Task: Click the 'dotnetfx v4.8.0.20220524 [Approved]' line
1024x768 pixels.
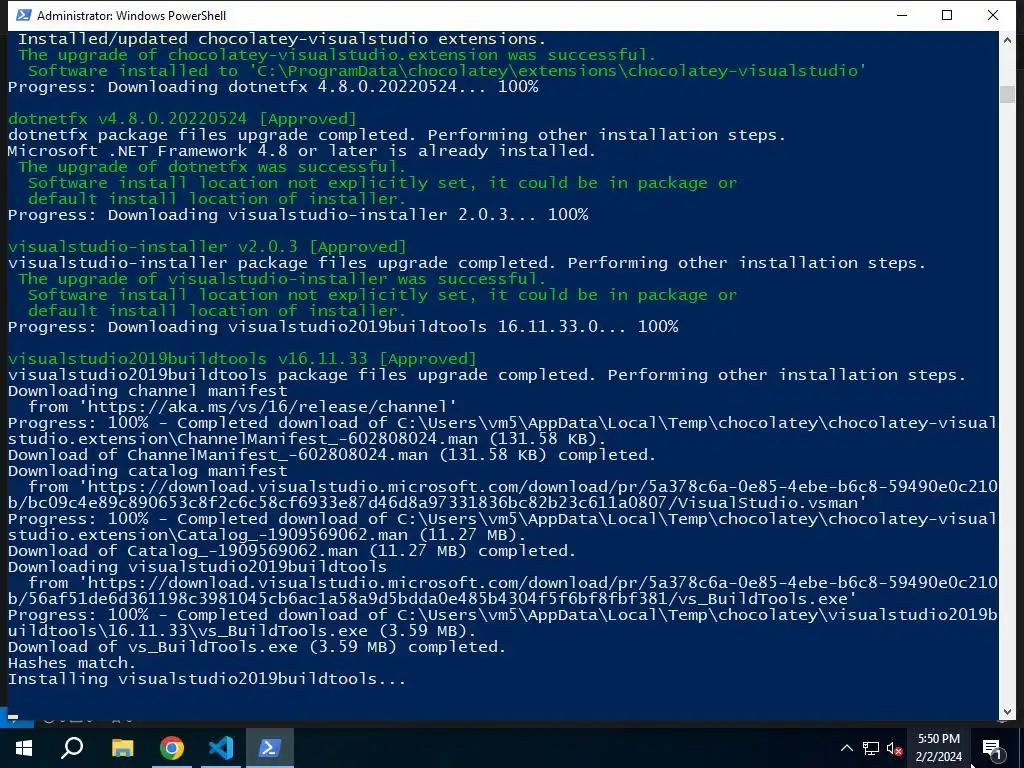Action: point(182,119)
